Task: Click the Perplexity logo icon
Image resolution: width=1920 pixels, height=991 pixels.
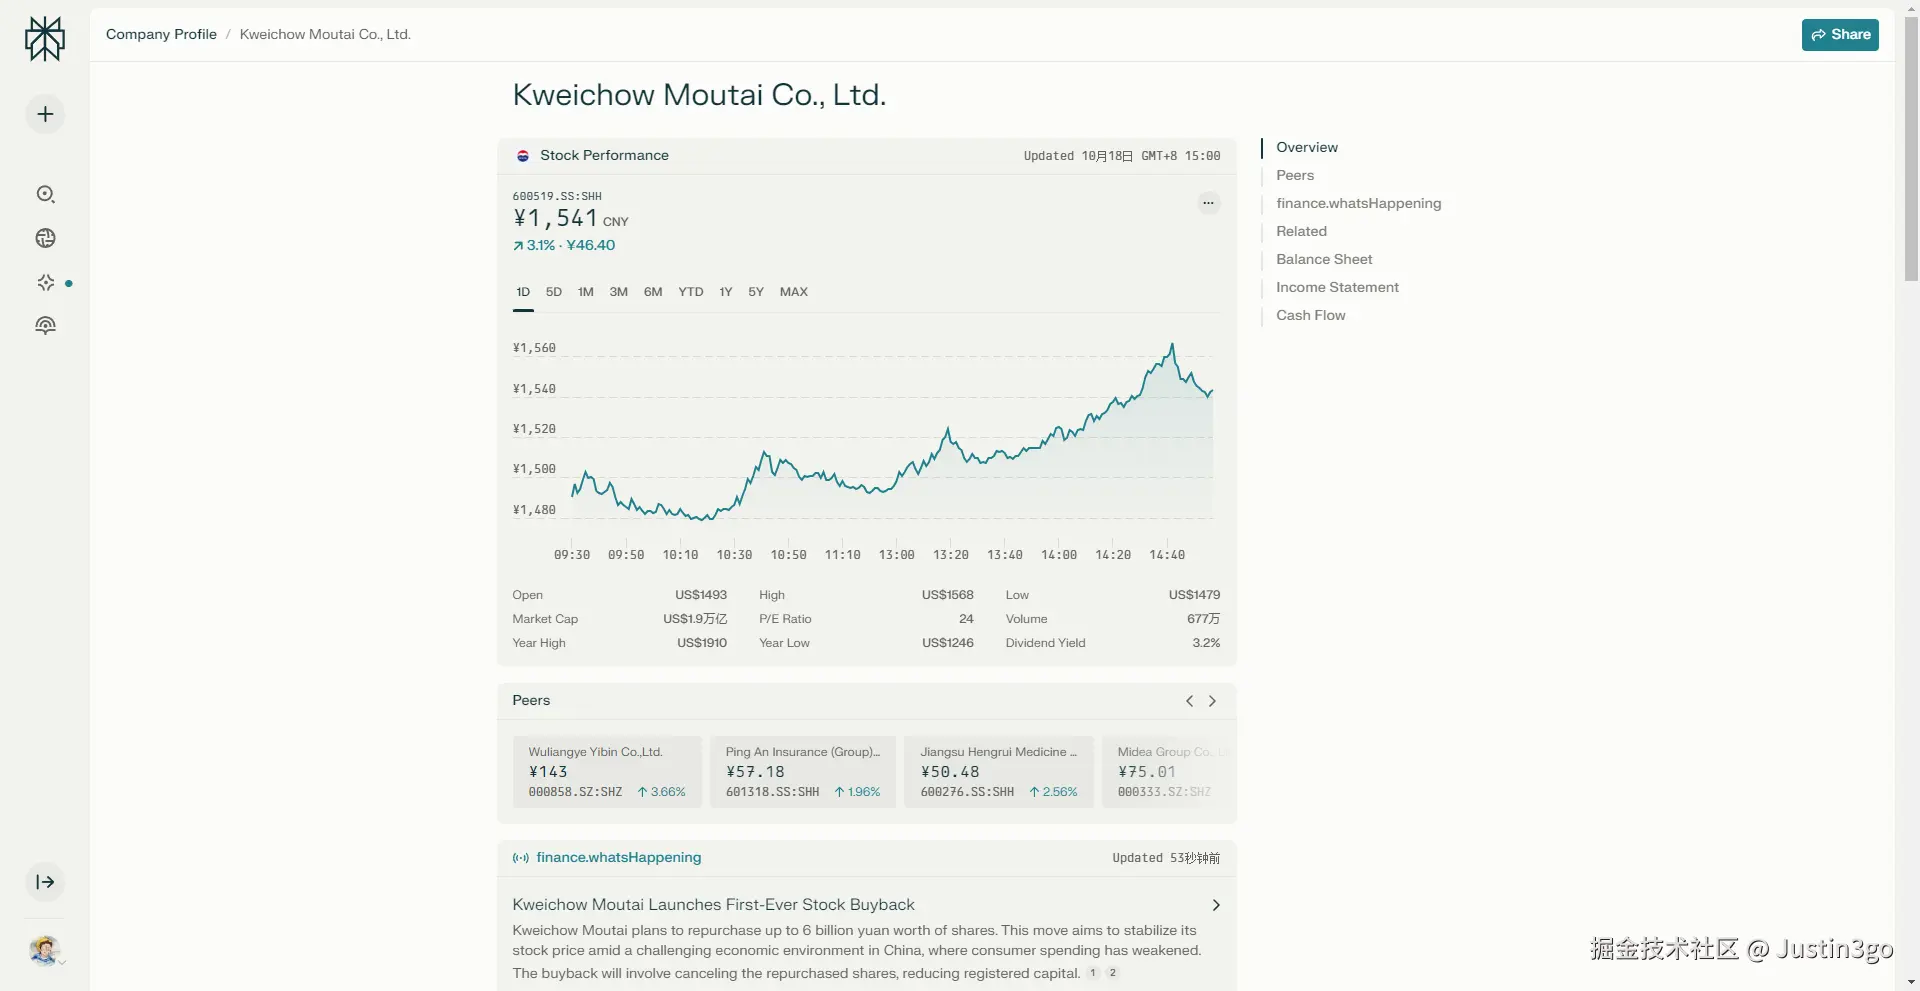Action: click(45, 39)
